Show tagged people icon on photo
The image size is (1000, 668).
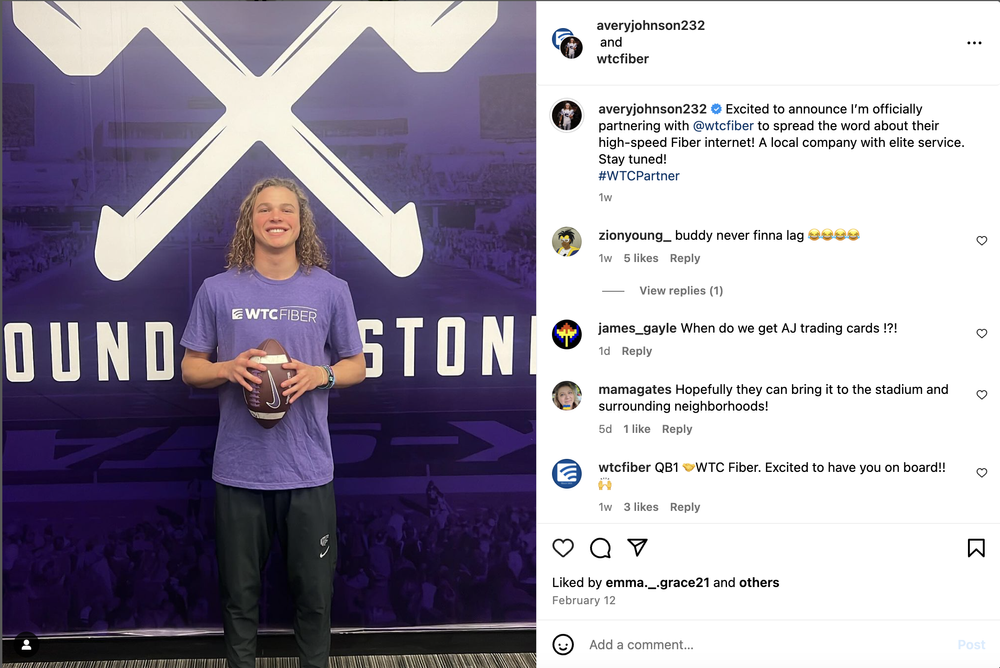26,645
